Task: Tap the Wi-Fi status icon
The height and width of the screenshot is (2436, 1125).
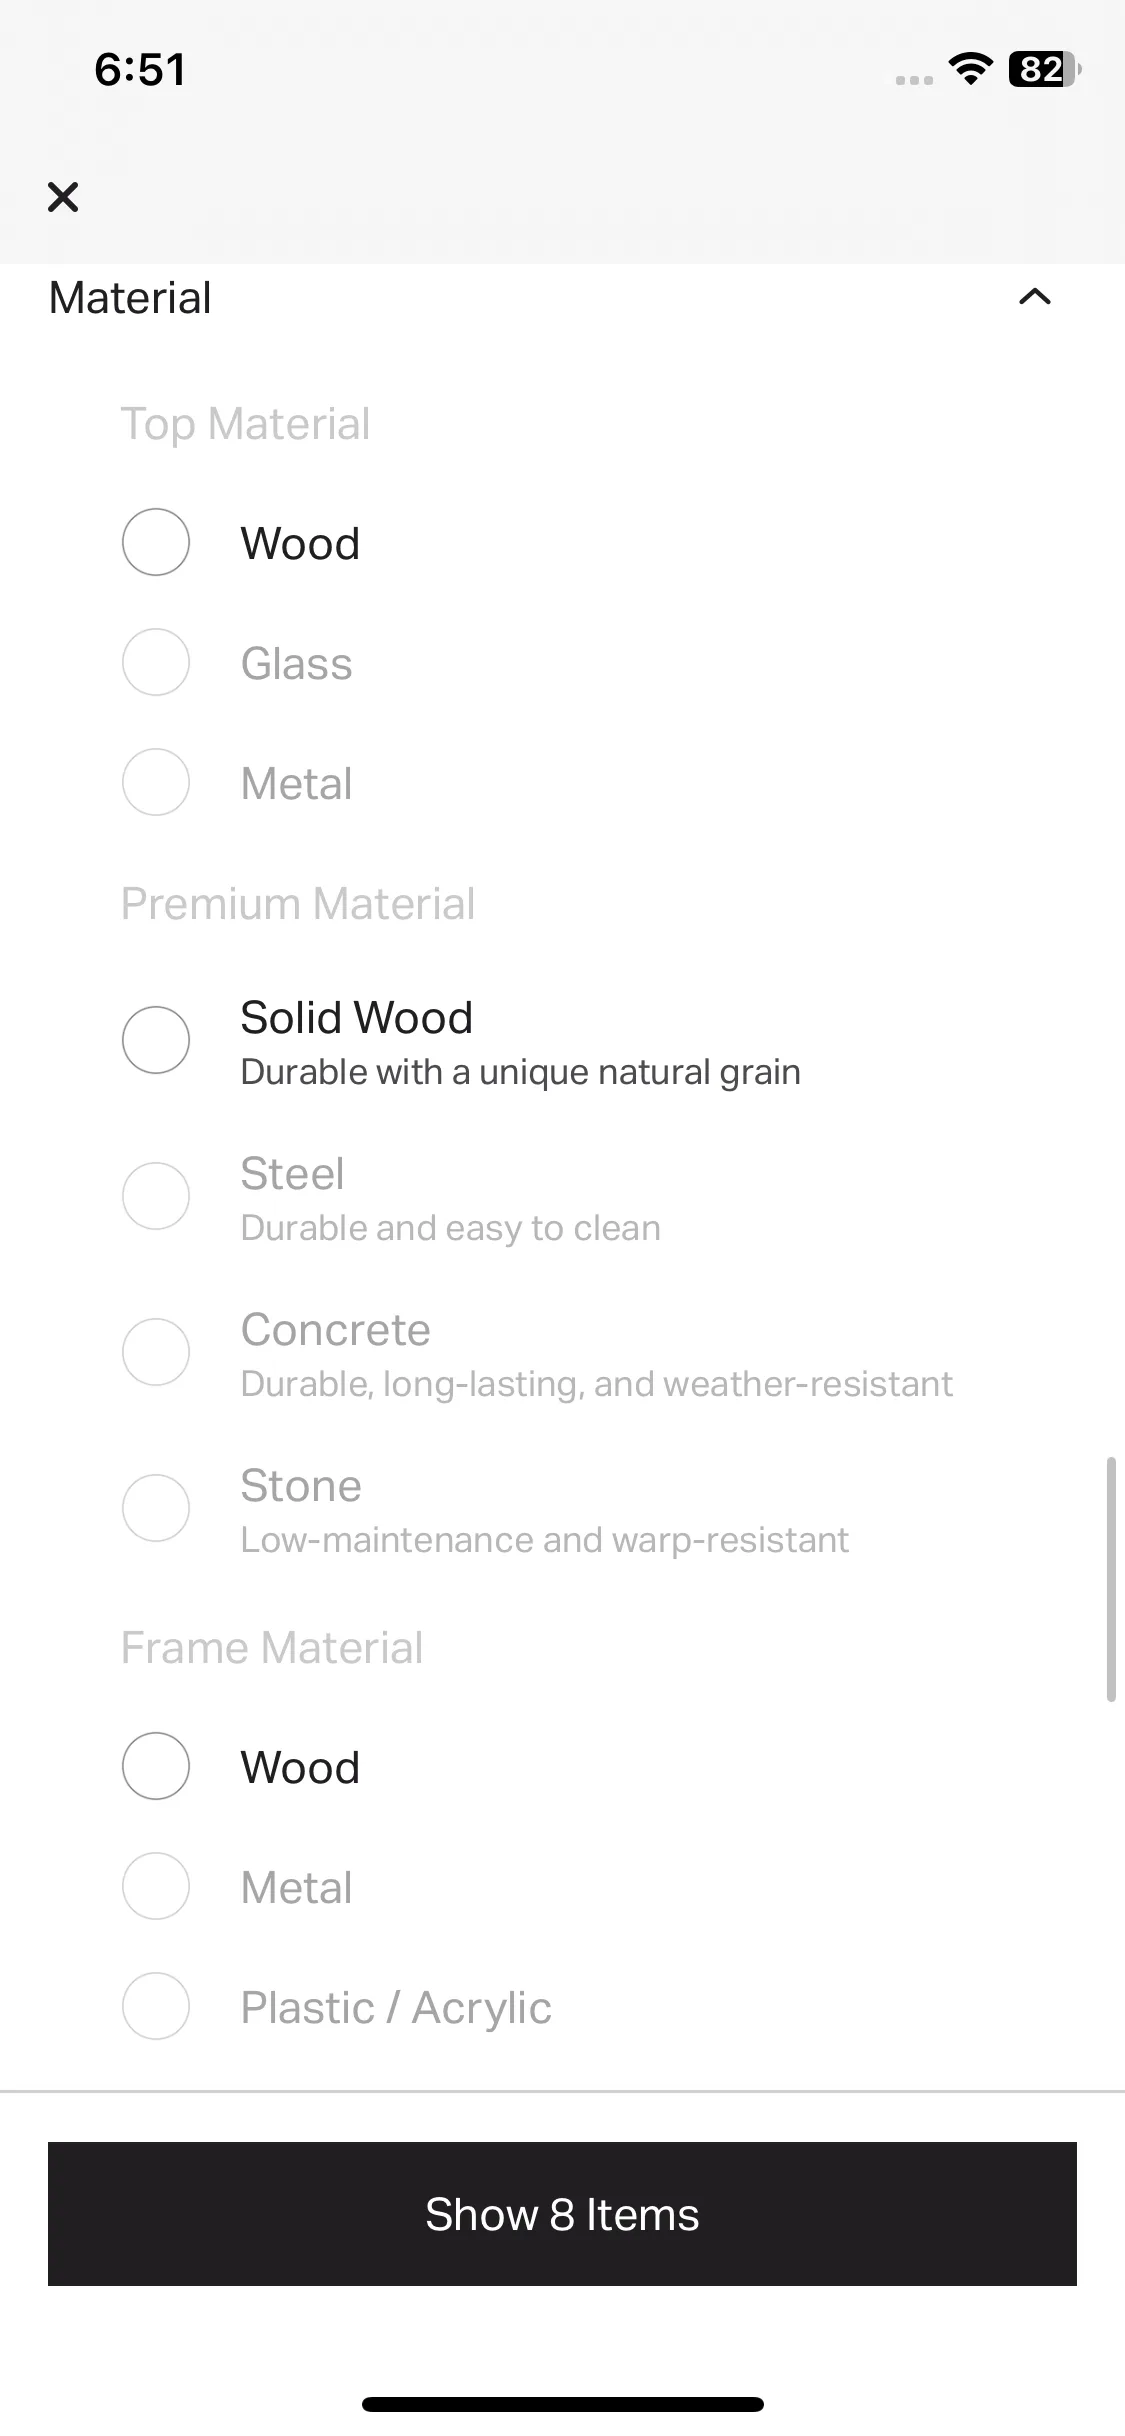Action: (970, 69)
